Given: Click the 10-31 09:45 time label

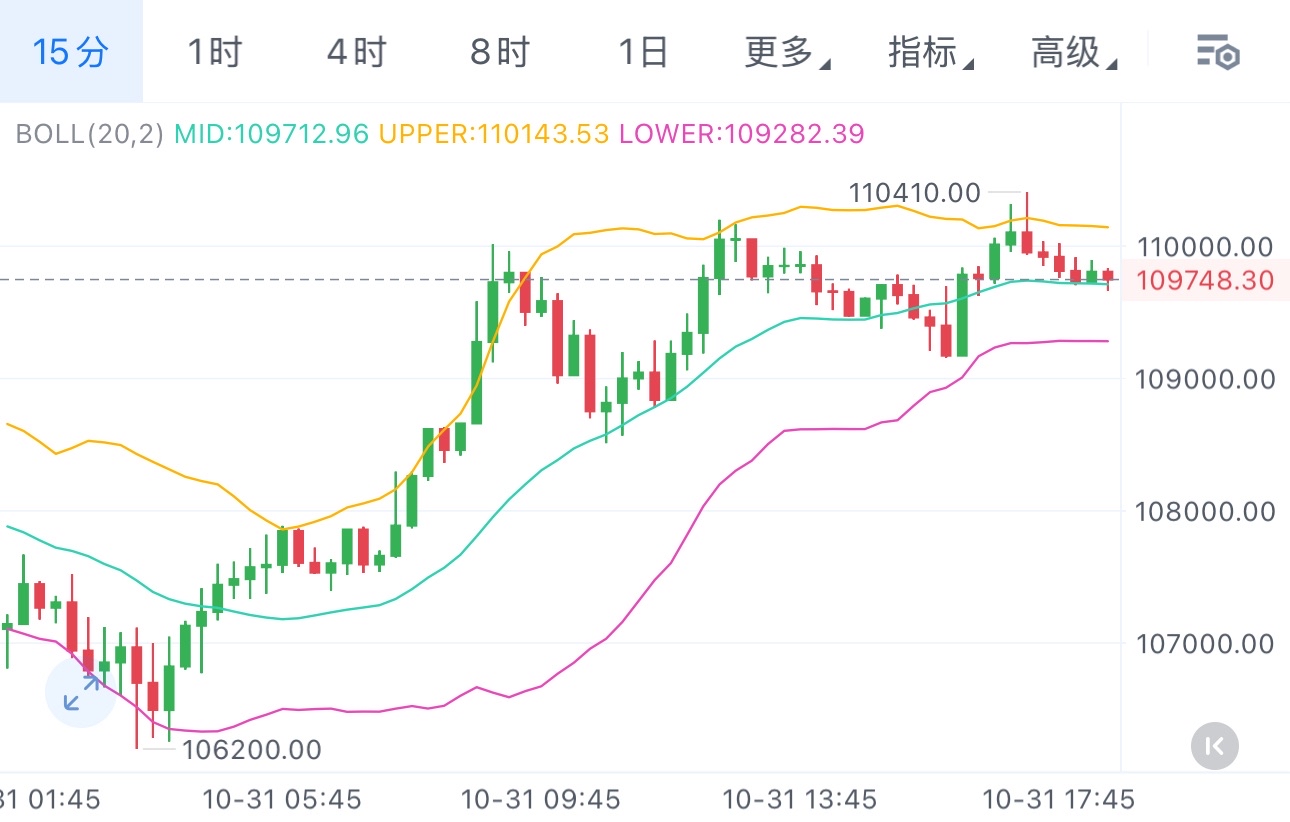Looking at the screenshot, I should point(540,799).
